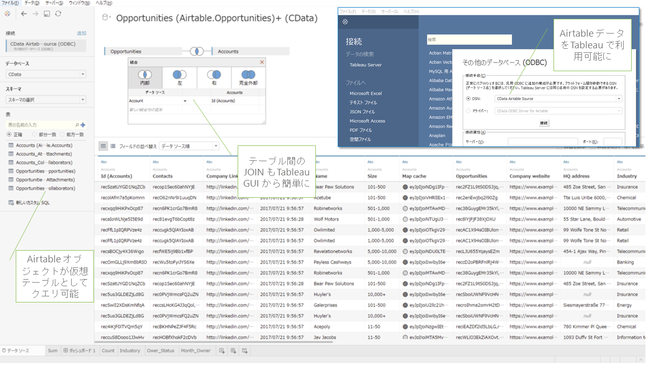Select the left join (左) icon
The width and height of the screenshot is (650, 365).
179,75
